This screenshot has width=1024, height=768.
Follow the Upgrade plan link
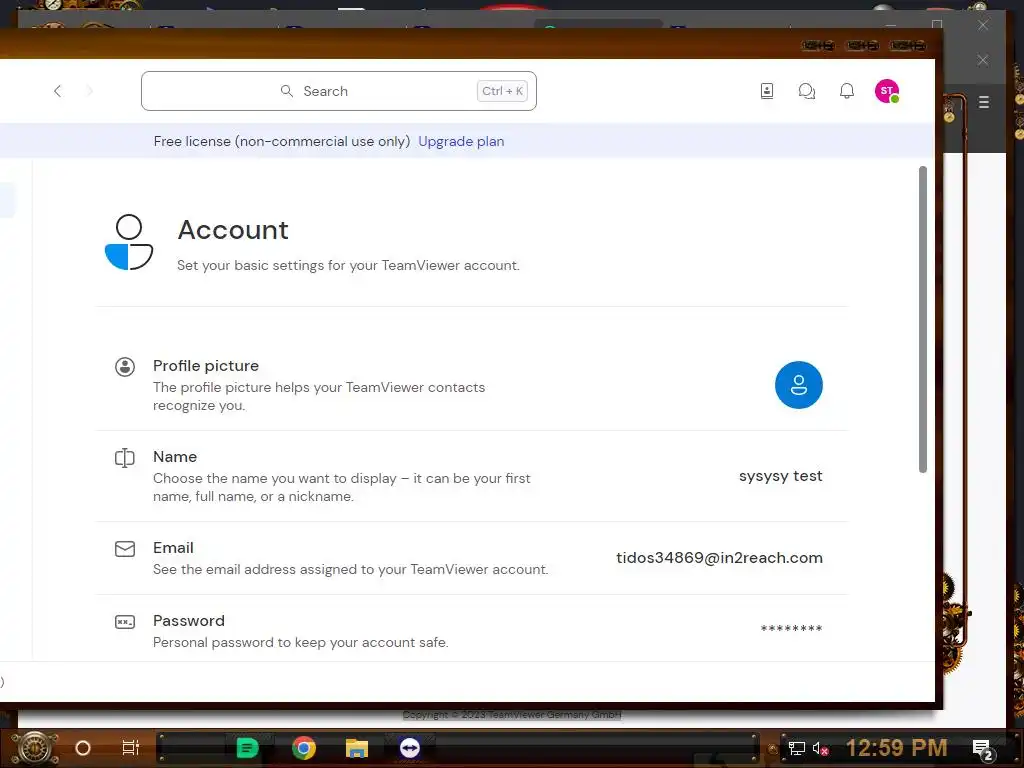(x=461, y=141)
